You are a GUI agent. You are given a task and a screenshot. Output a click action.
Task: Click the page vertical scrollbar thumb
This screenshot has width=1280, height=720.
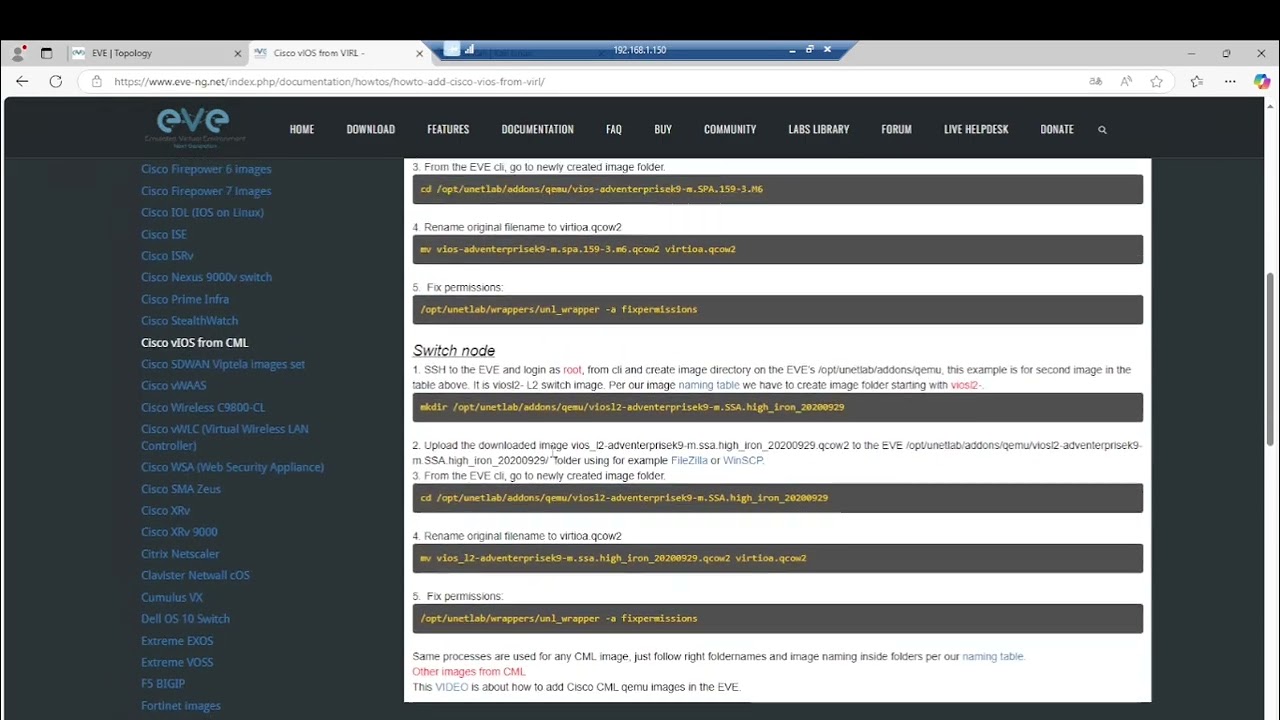coord(1271,359)
